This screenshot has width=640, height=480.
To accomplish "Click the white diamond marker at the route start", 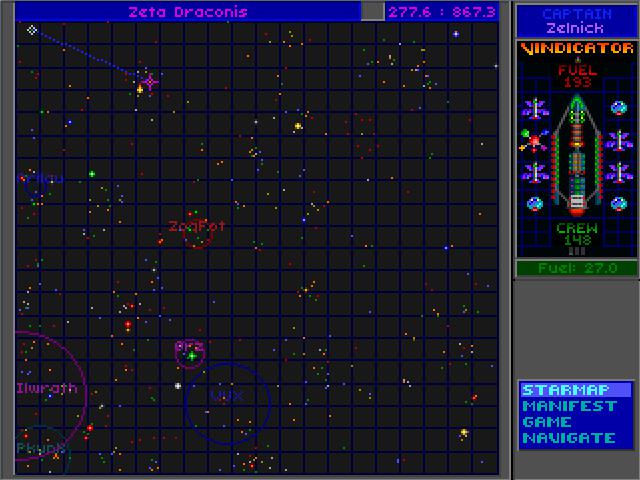I will pyautogui.click(x=32, y=30).
